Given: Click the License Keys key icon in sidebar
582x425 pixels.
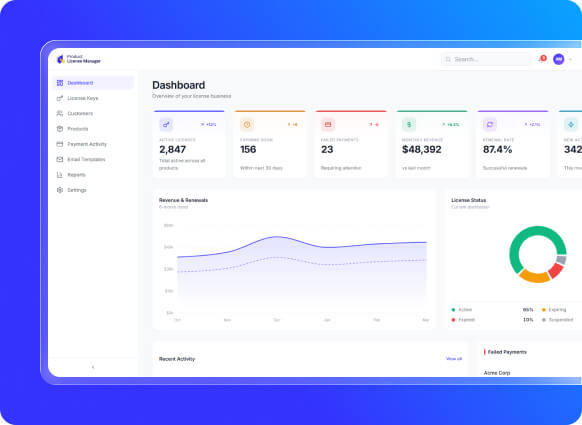Looking at the screenshot, I should click(60, 98).
